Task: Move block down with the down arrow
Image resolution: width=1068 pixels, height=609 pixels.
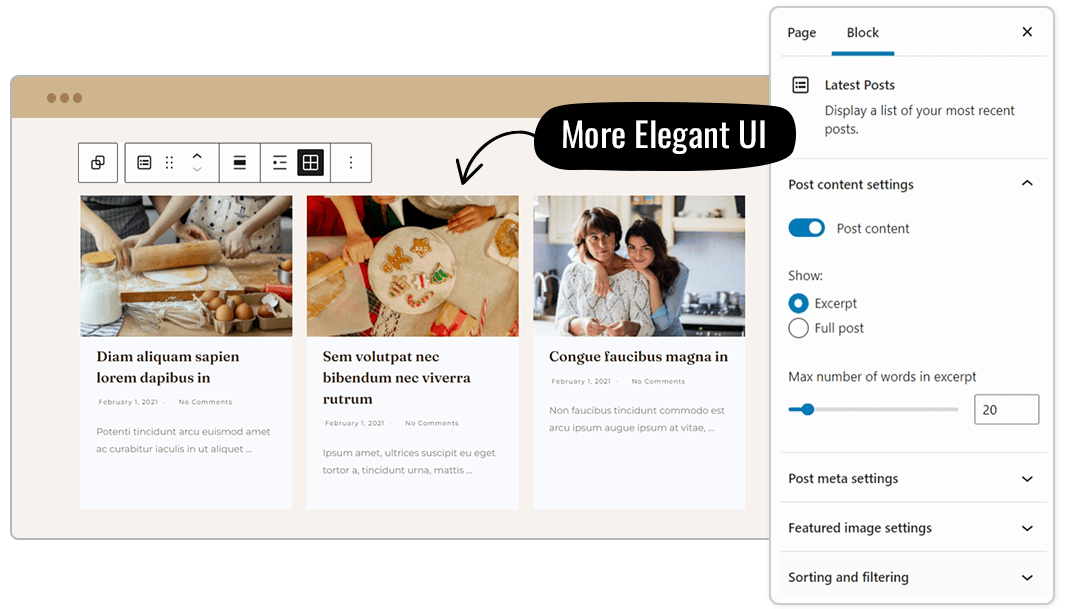Action: click(x=197, y=170)
